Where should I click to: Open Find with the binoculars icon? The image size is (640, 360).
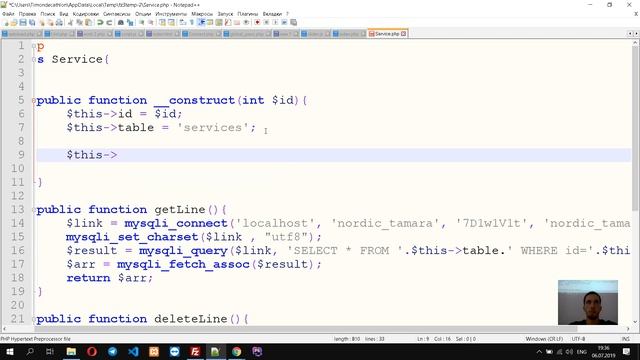point(121,22)
